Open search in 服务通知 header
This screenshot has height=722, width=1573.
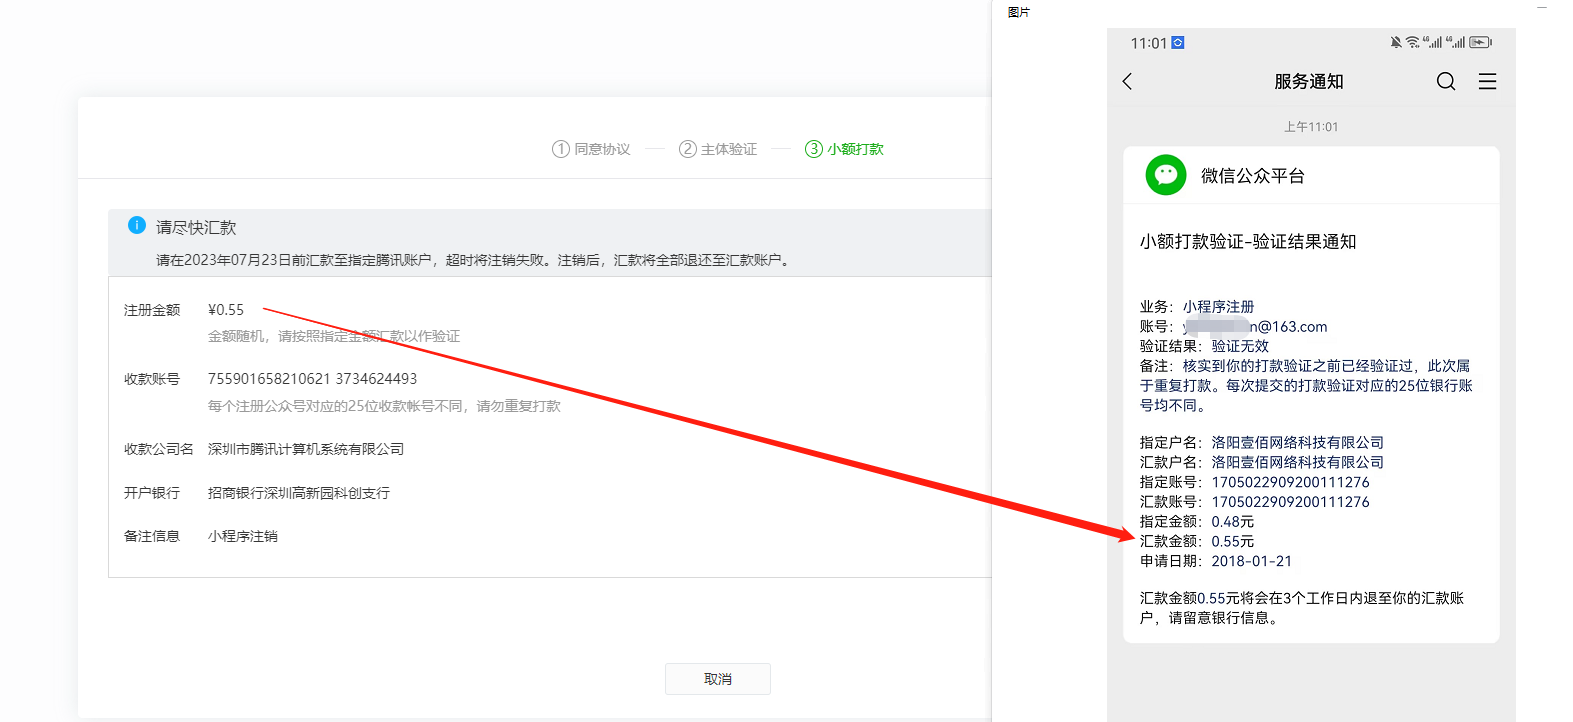tap(1446, 81)
